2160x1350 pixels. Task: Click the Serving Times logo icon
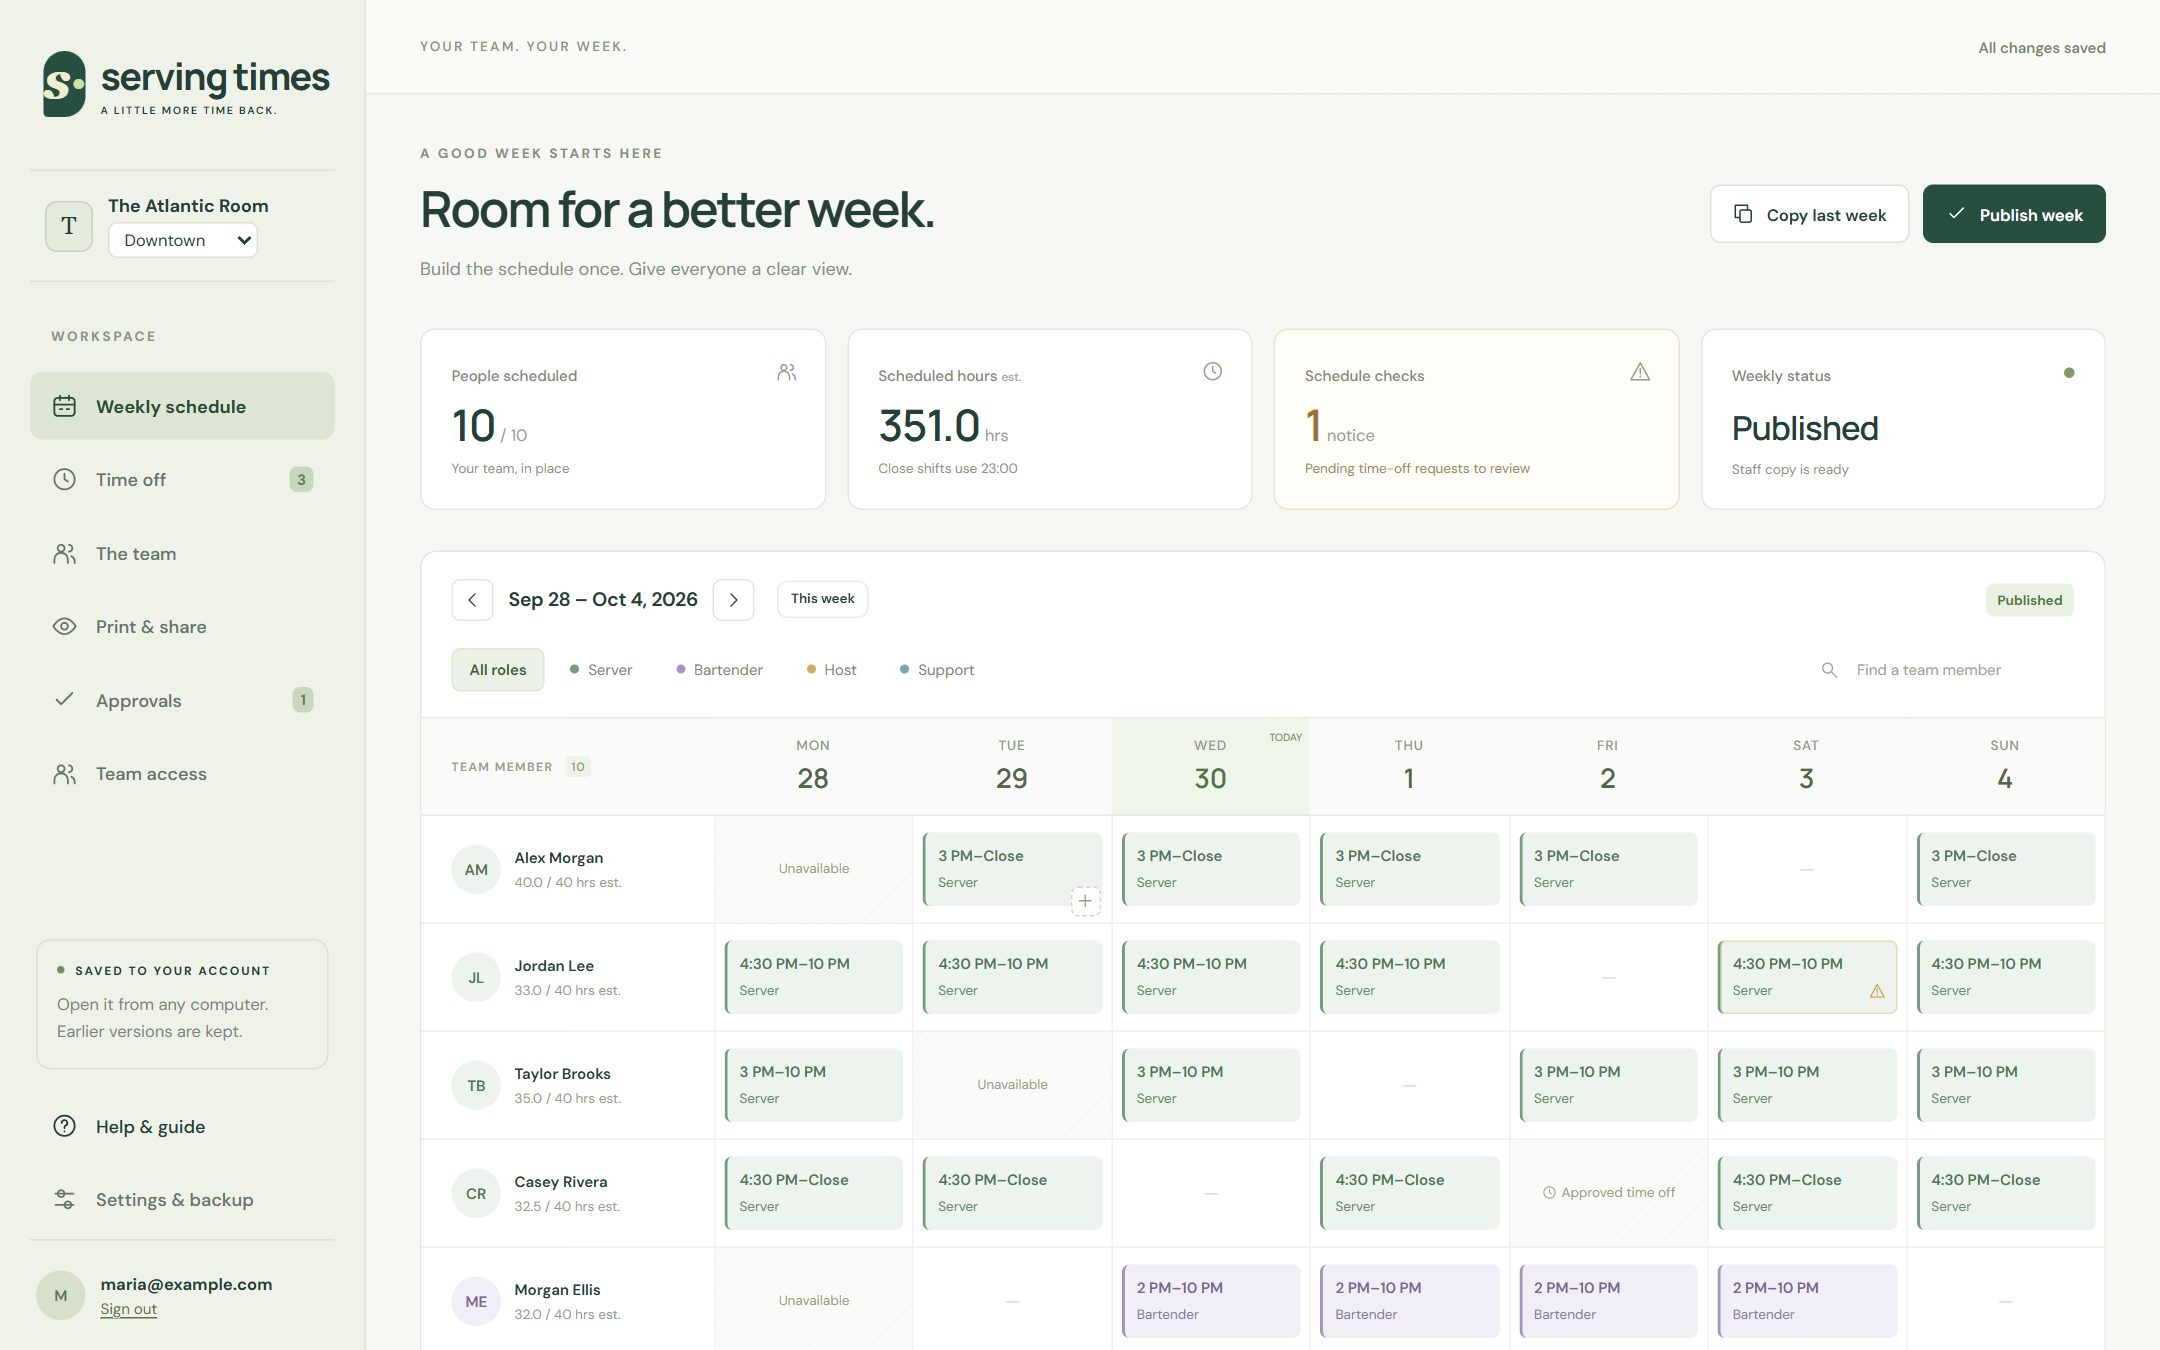coord(64,84)
